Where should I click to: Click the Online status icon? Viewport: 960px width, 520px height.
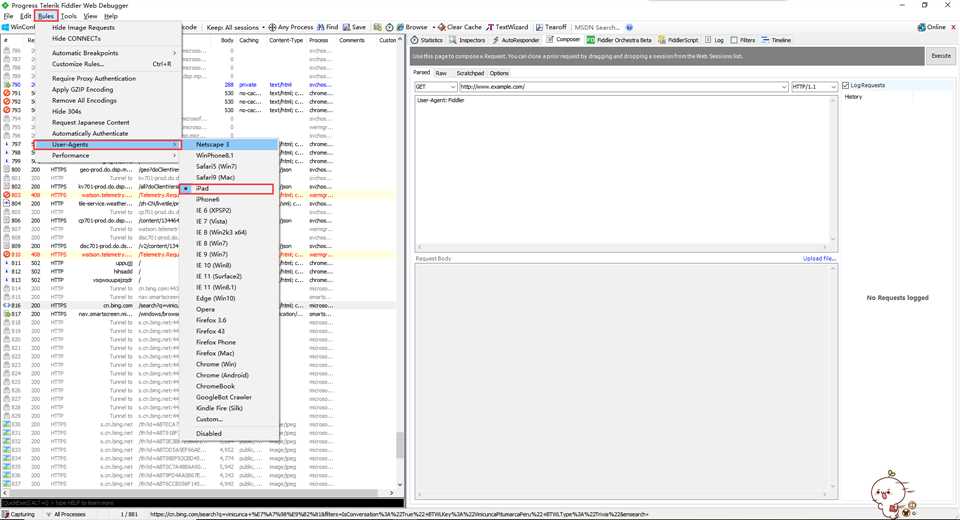coord(921,27)
